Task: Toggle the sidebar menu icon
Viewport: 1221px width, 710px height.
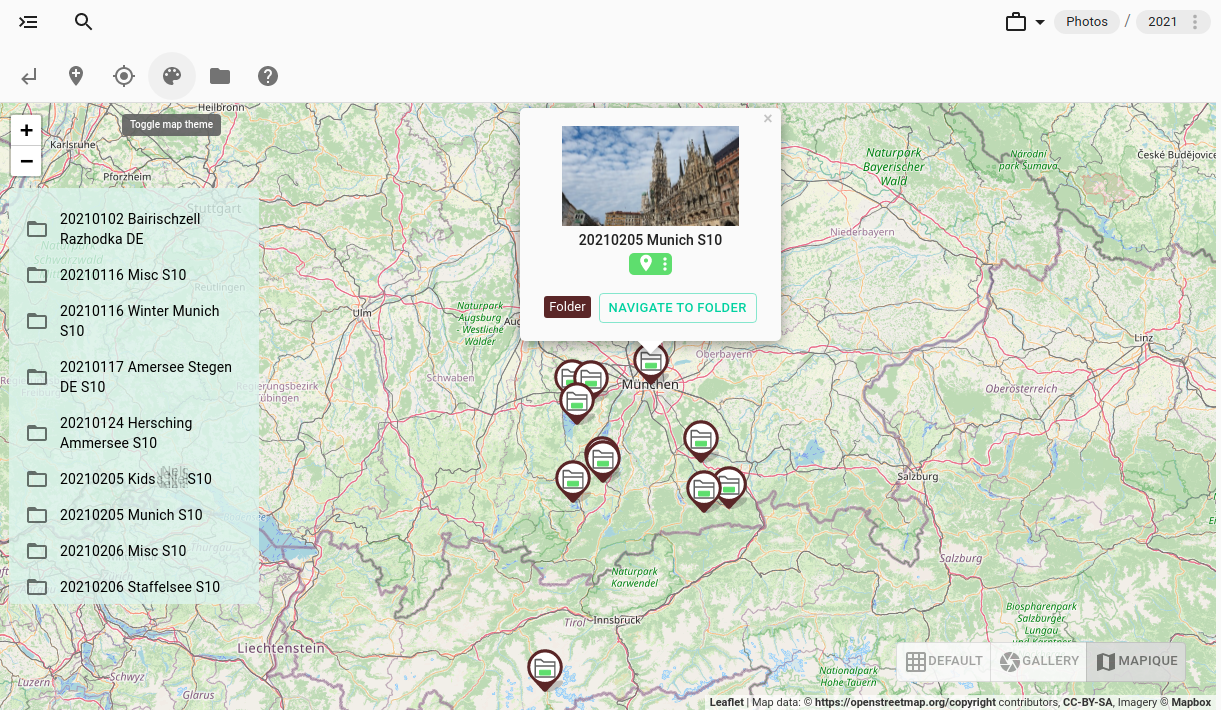Action: [x=29, y=22]
